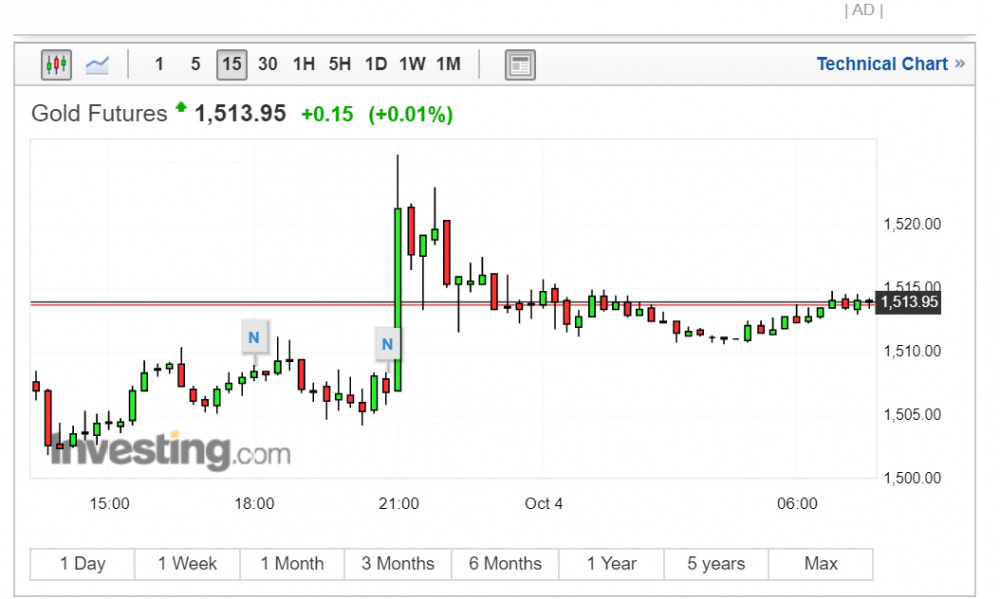Click the Oct 4 date label
Image resolution: width=1000 pixels, height=599 pixels.
543,504
